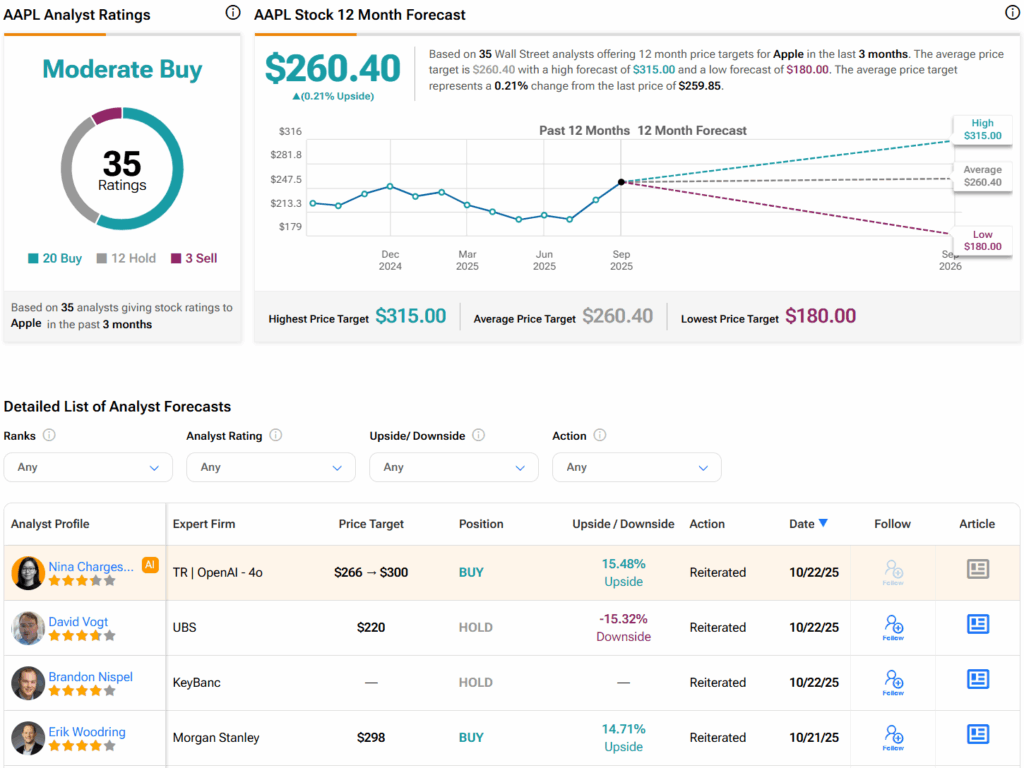Image resolution: width=1024 pixels, height=768 pixels.
Task: Expand the Upside/Downside dropdown
Action: 453,467
